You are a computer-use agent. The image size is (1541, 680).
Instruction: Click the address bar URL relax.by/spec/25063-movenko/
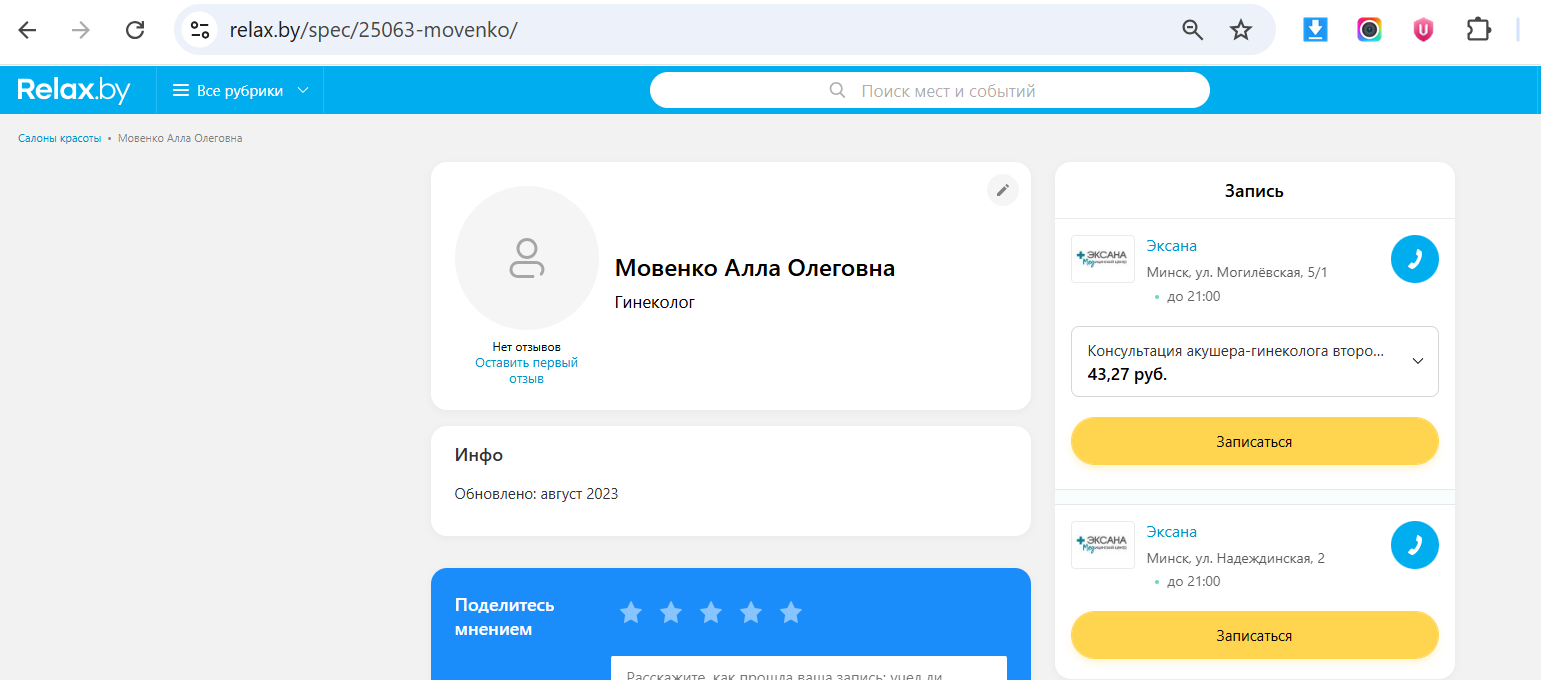click(373, 30)
